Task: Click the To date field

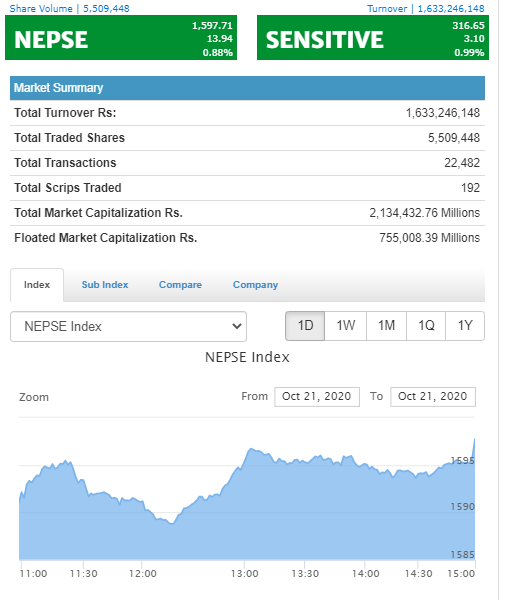Action: pyautogui.click(x=433, y=396)
